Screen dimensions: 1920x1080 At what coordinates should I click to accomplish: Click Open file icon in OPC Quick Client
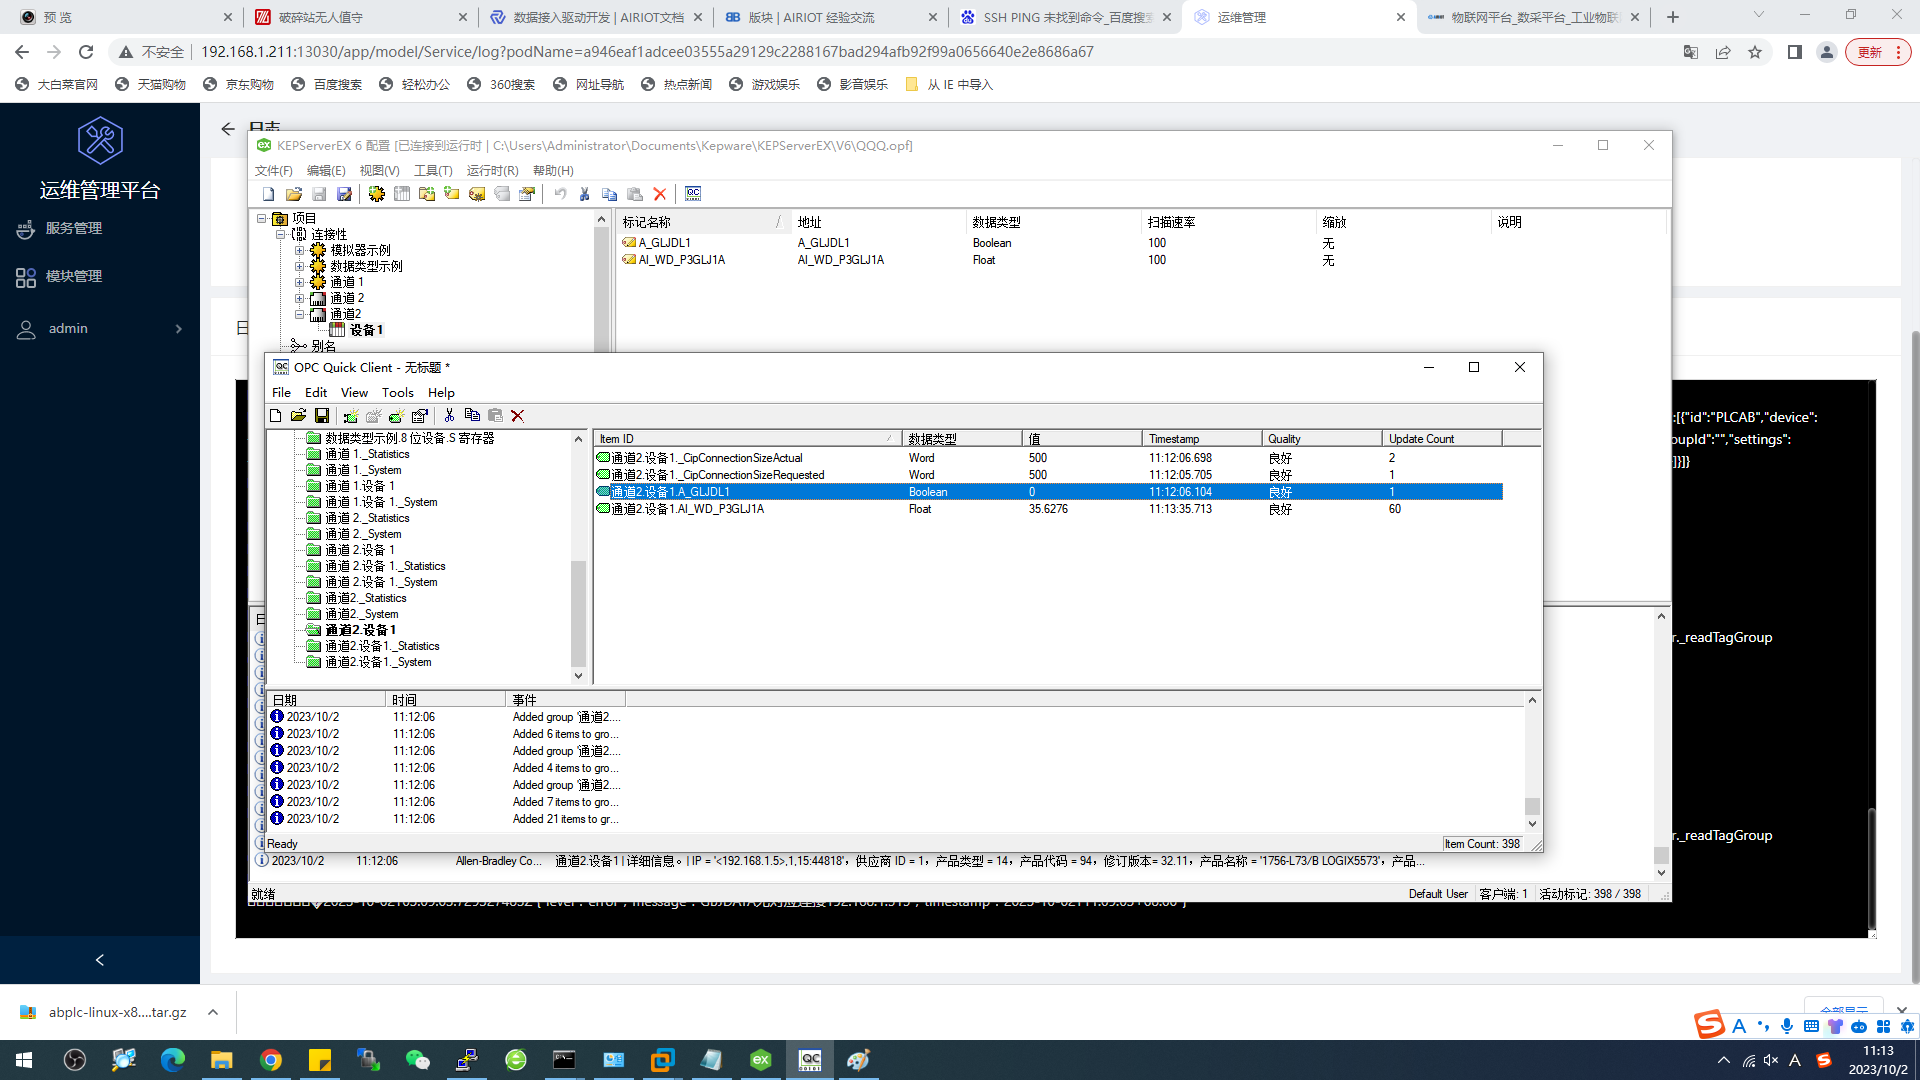click(x=298, y=416)
